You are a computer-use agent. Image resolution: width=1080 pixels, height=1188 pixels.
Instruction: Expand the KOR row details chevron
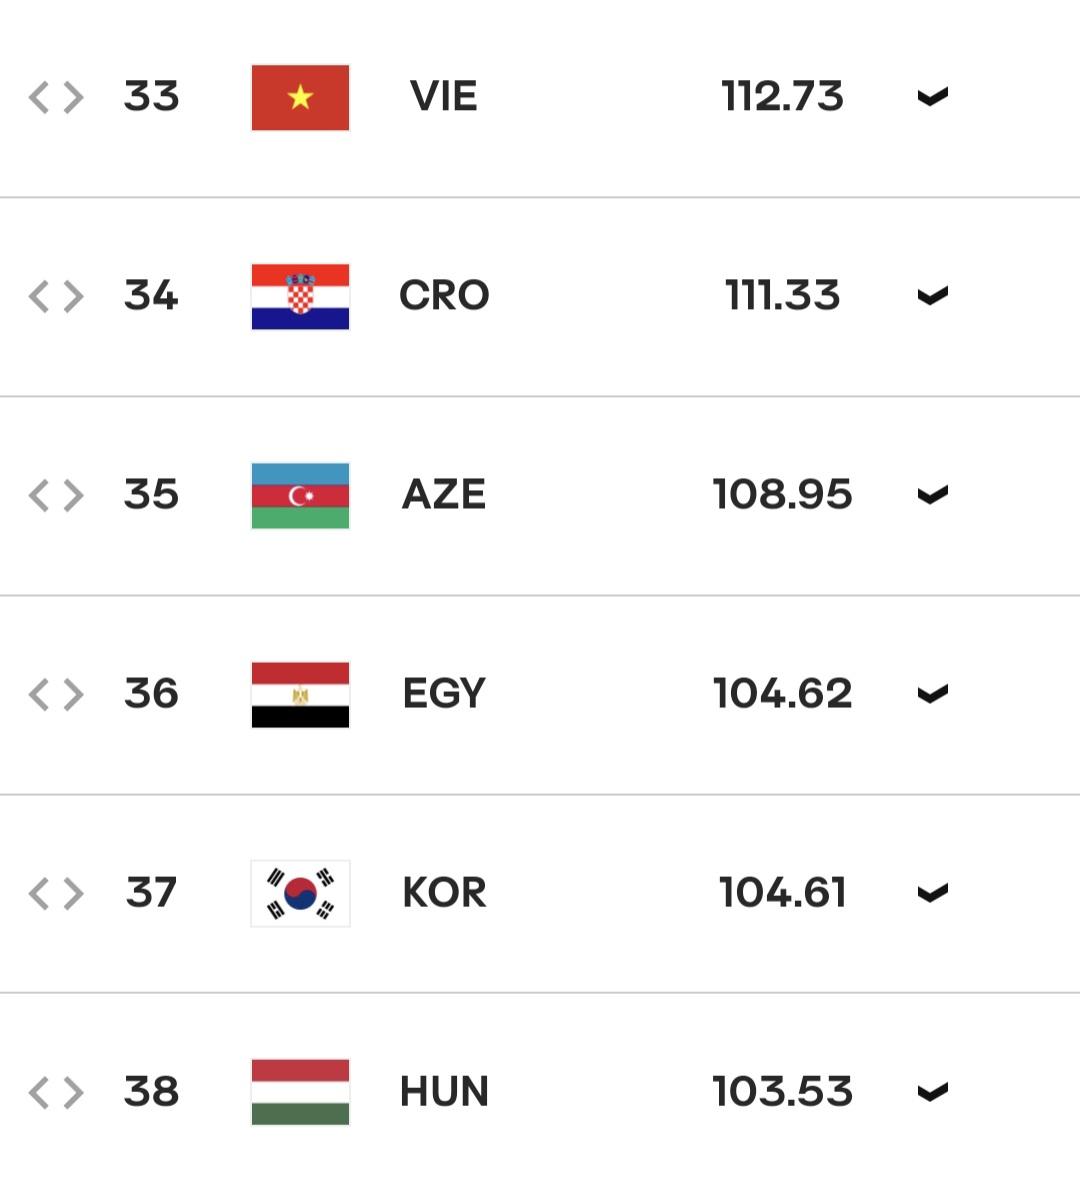click(932, 893)
